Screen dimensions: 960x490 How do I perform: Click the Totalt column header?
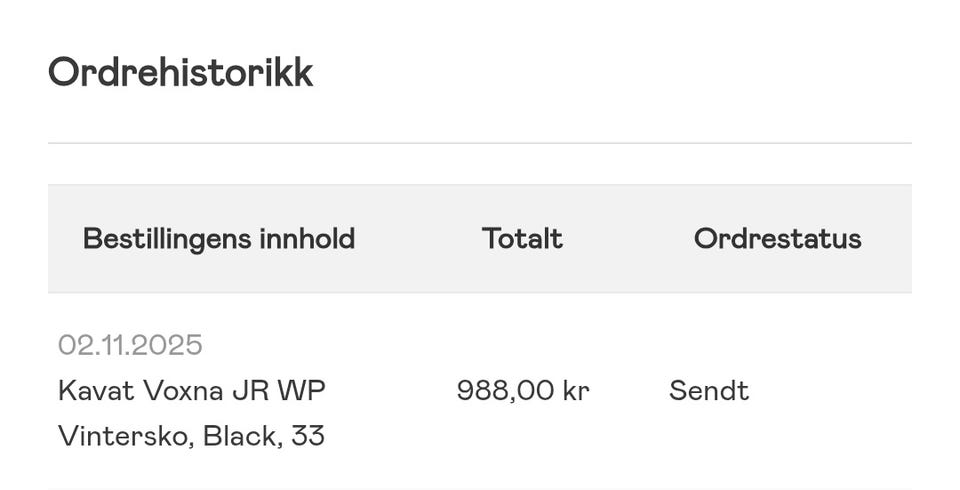point(522,239)
